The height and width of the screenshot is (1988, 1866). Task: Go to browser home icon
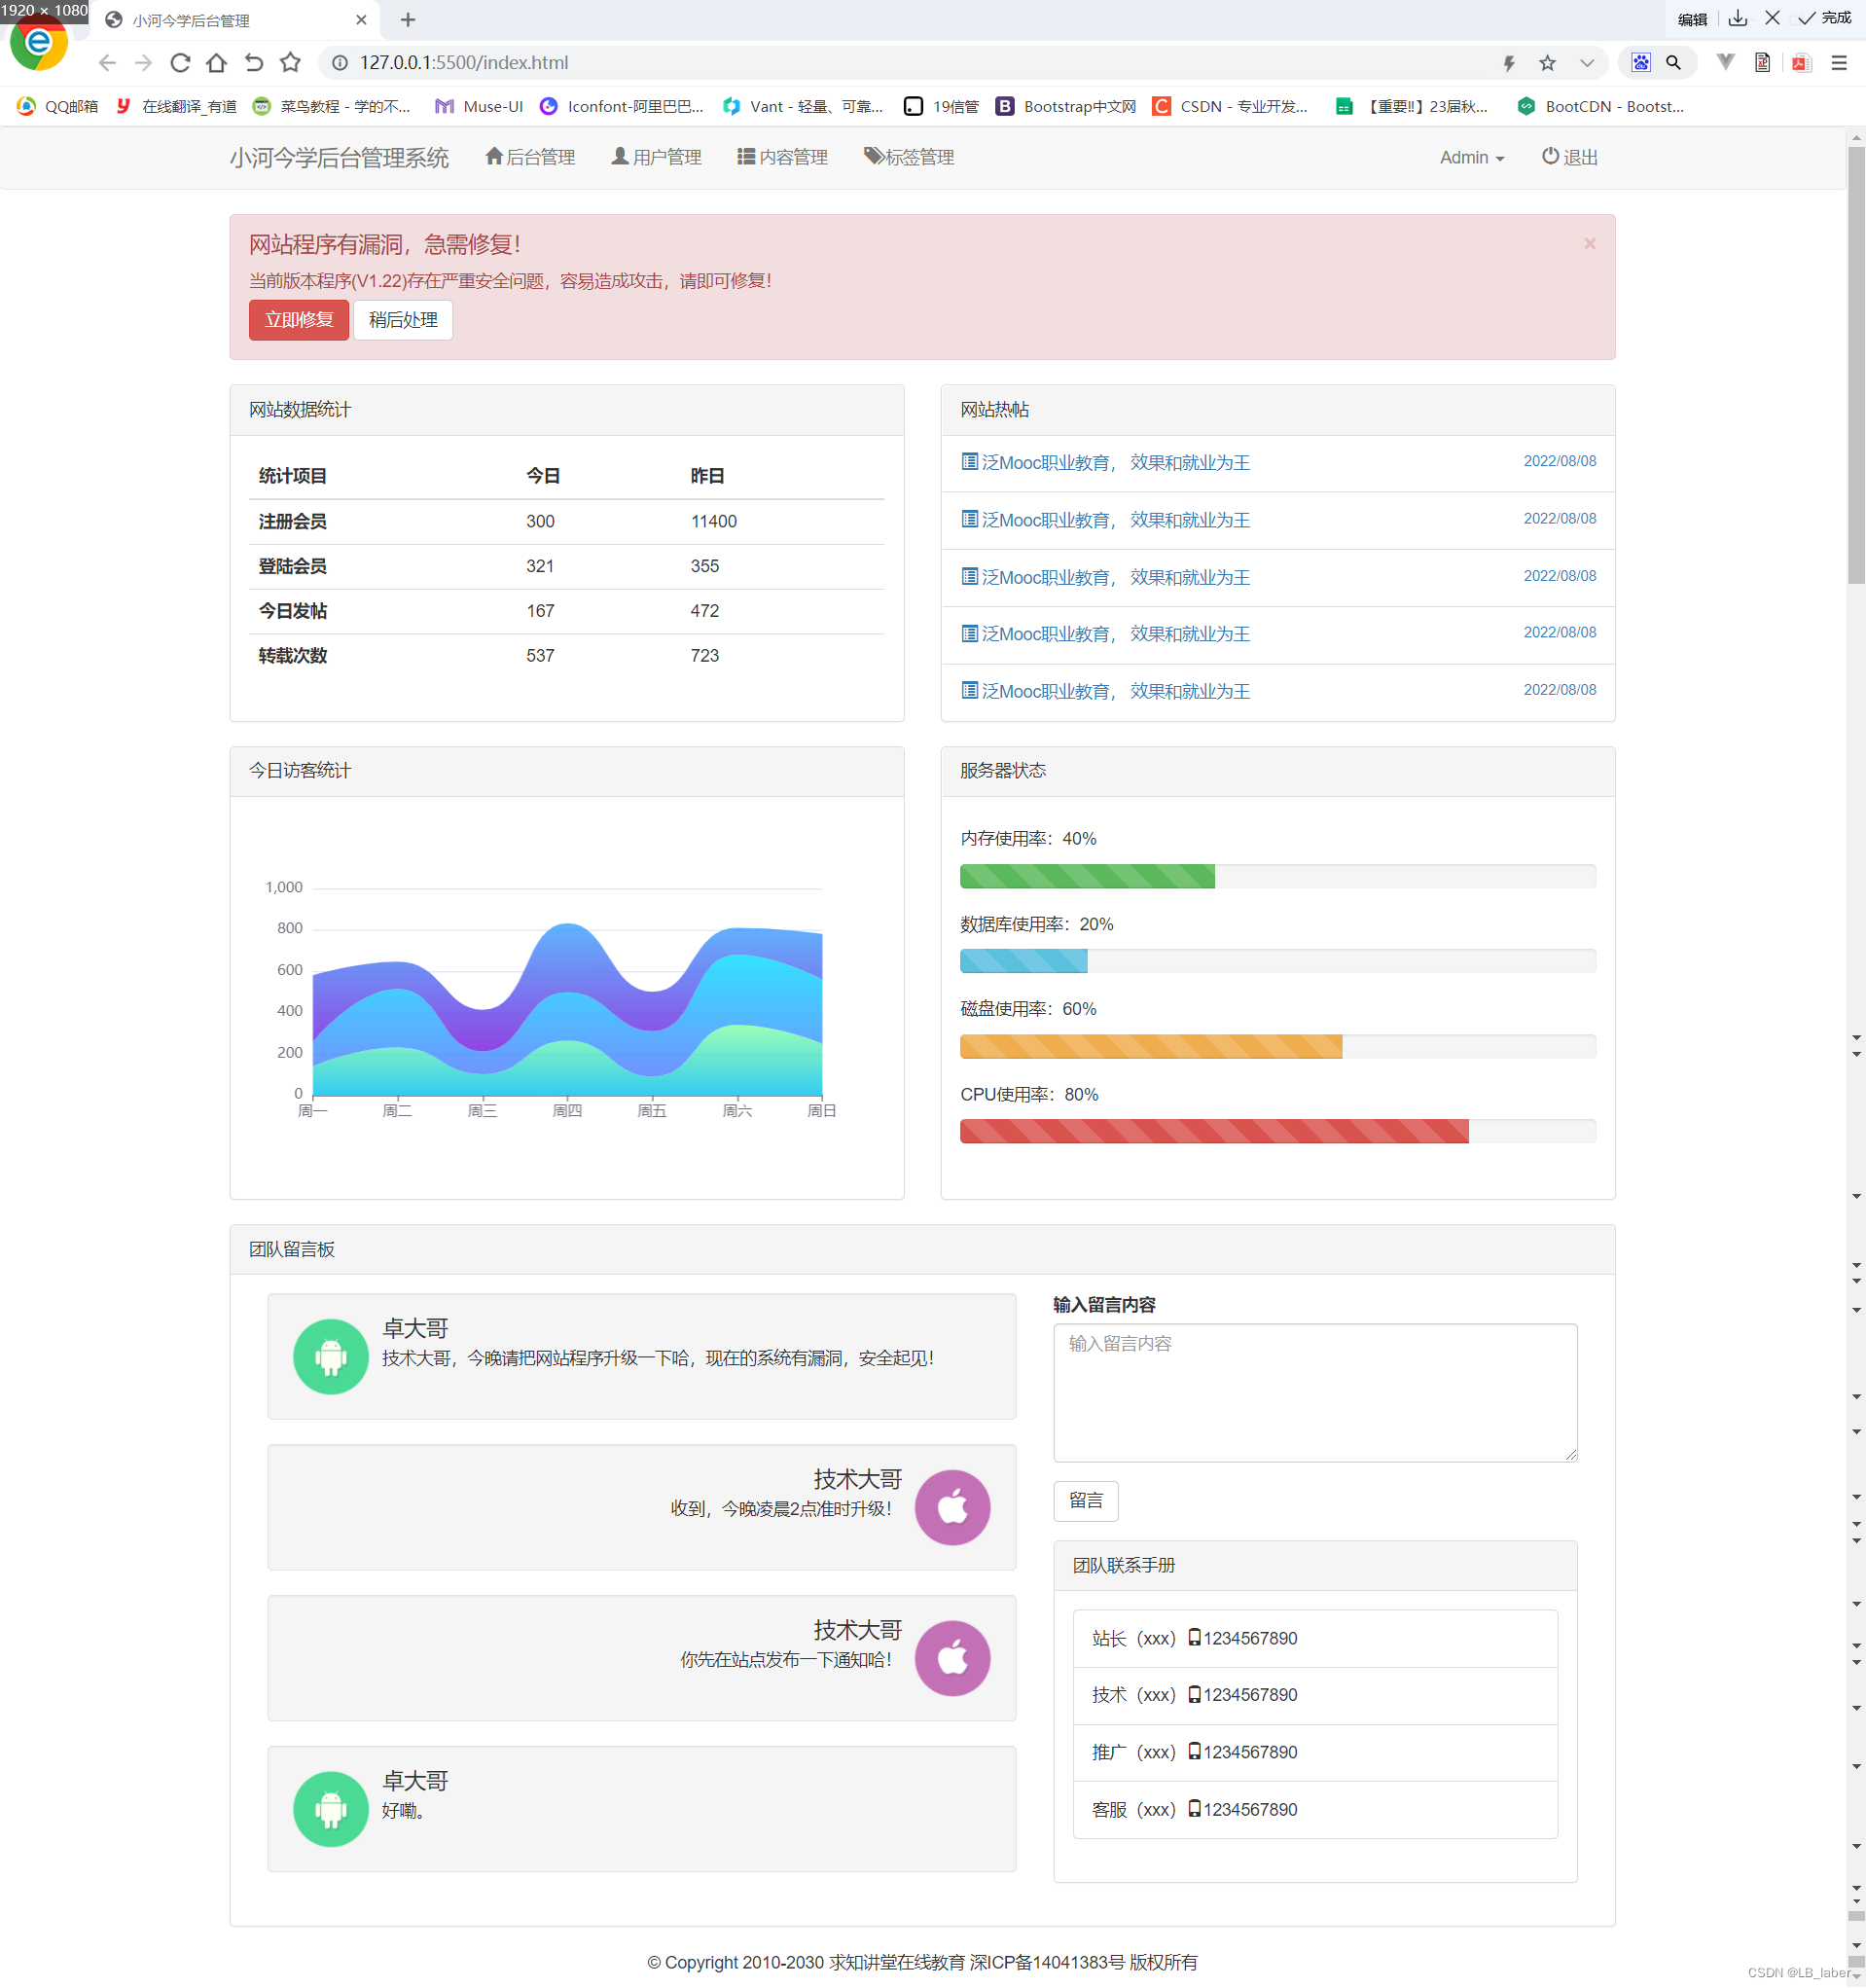point(216,63)
